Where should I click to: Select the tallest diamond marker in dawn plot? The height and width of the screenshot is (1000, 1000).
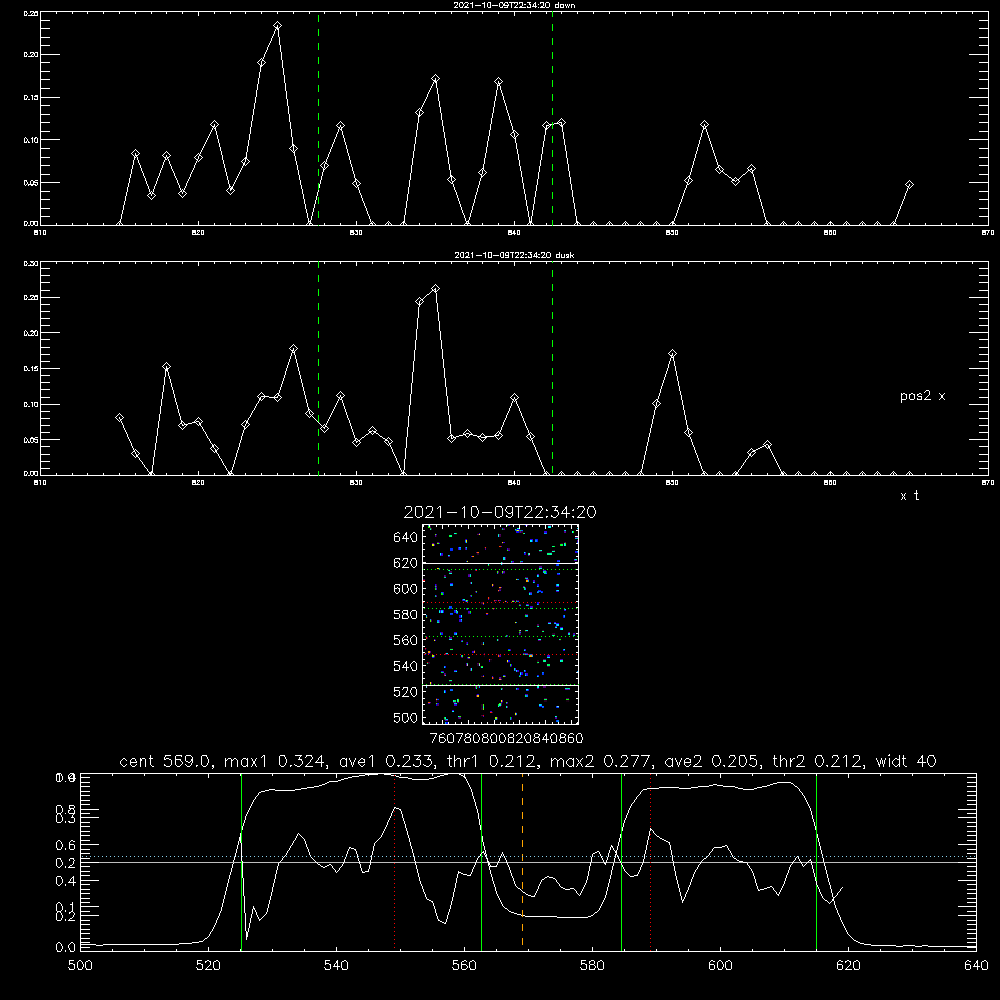click(x=277, y=26)
